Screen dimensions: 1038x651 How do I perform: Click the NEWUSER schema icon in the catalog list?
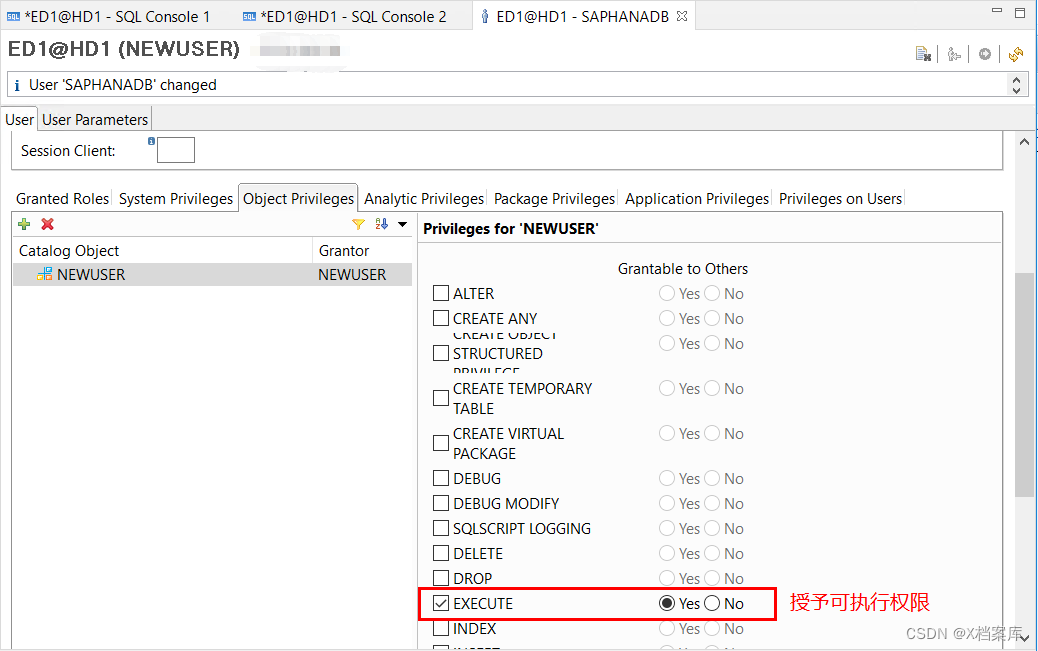[44, 274]
